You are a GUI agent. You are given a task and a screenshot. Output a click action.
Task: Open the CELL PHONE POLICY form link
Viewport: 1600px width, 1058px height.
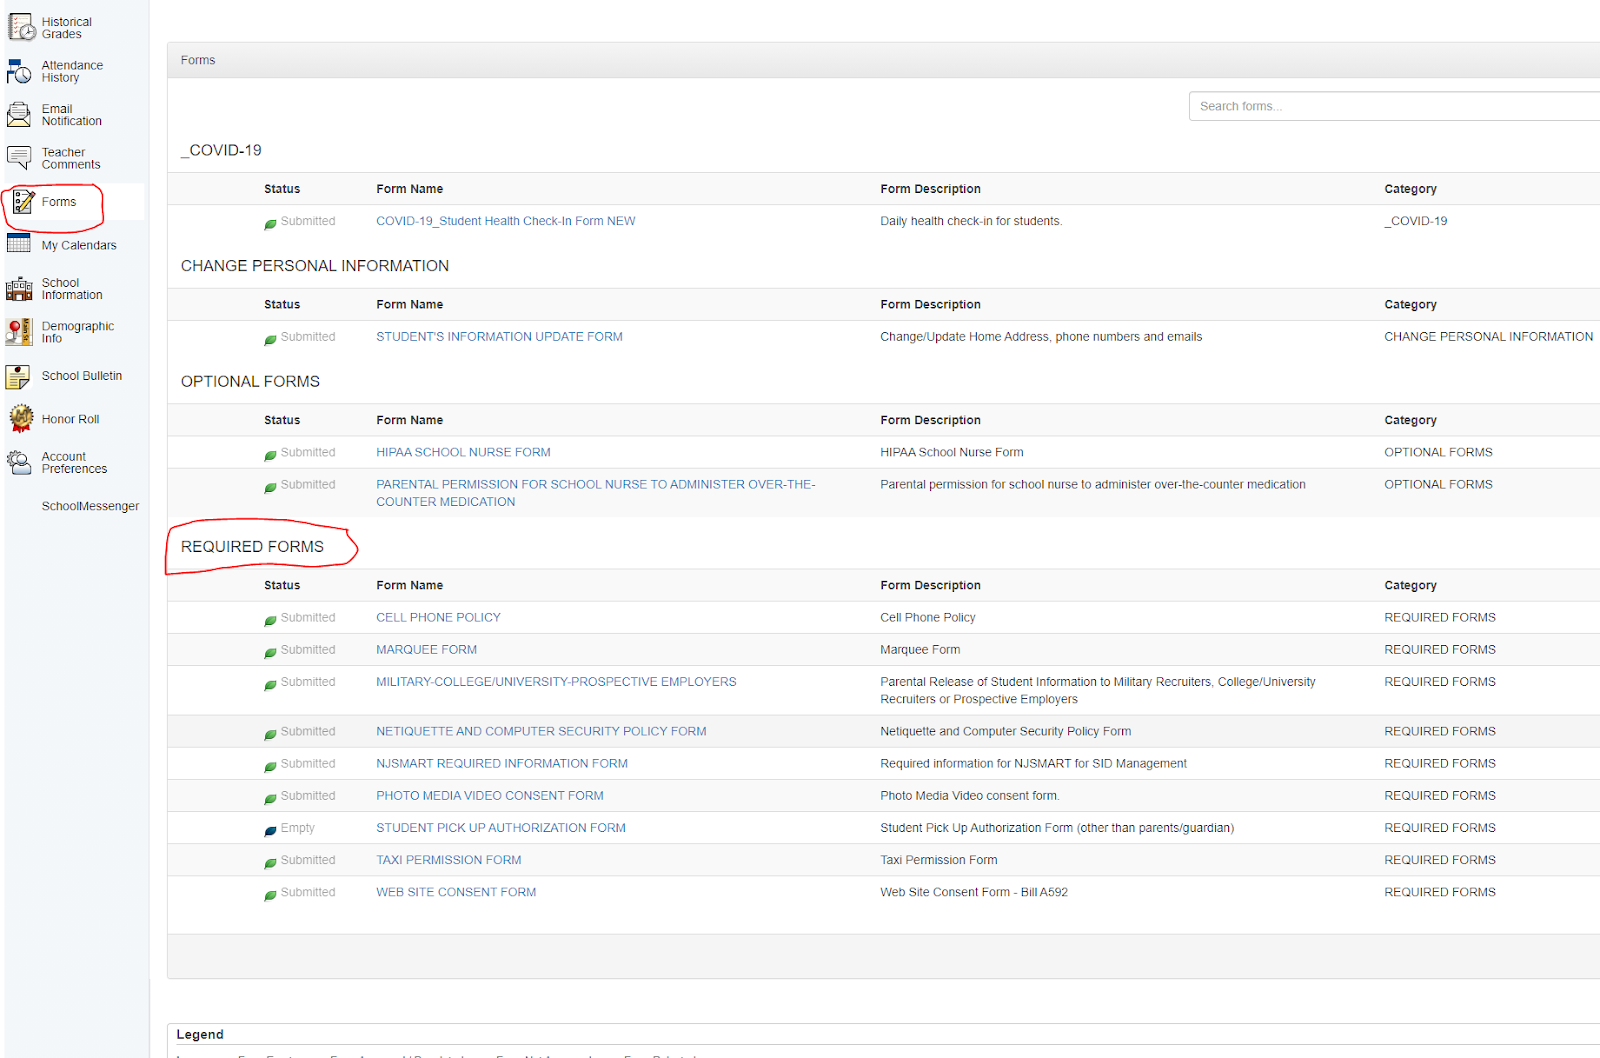[x=438, y=617]
